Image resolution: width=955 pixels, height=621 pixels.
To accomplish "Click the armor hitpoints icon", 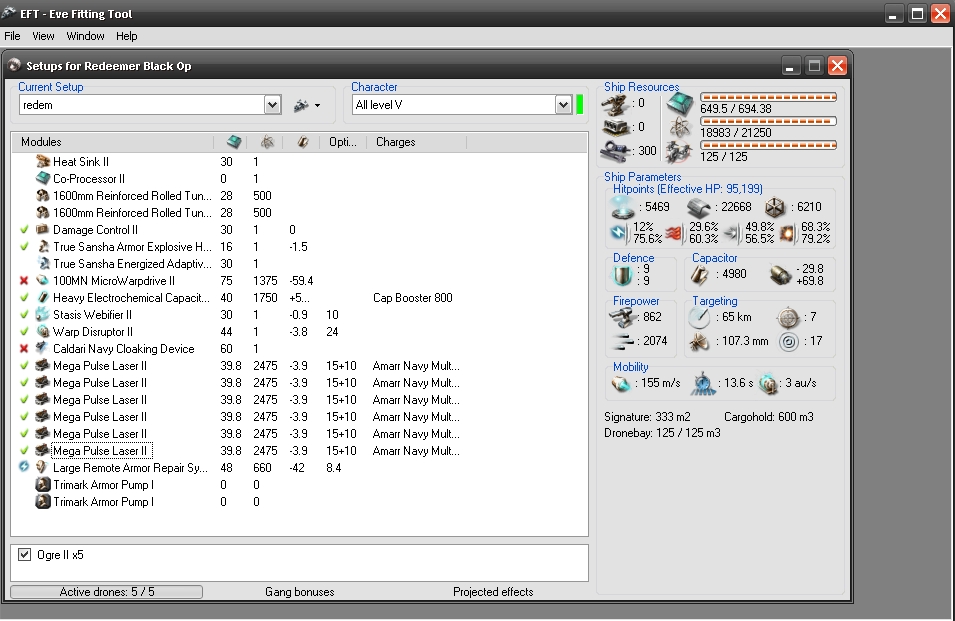I will pos(699,207).
